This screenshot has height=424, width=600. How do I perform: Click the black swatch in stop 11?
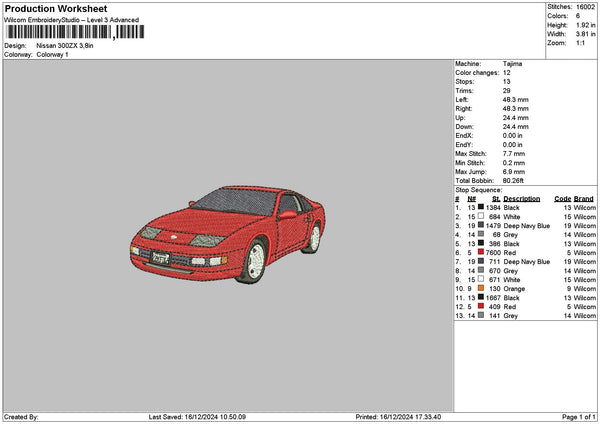pos(481,297)
